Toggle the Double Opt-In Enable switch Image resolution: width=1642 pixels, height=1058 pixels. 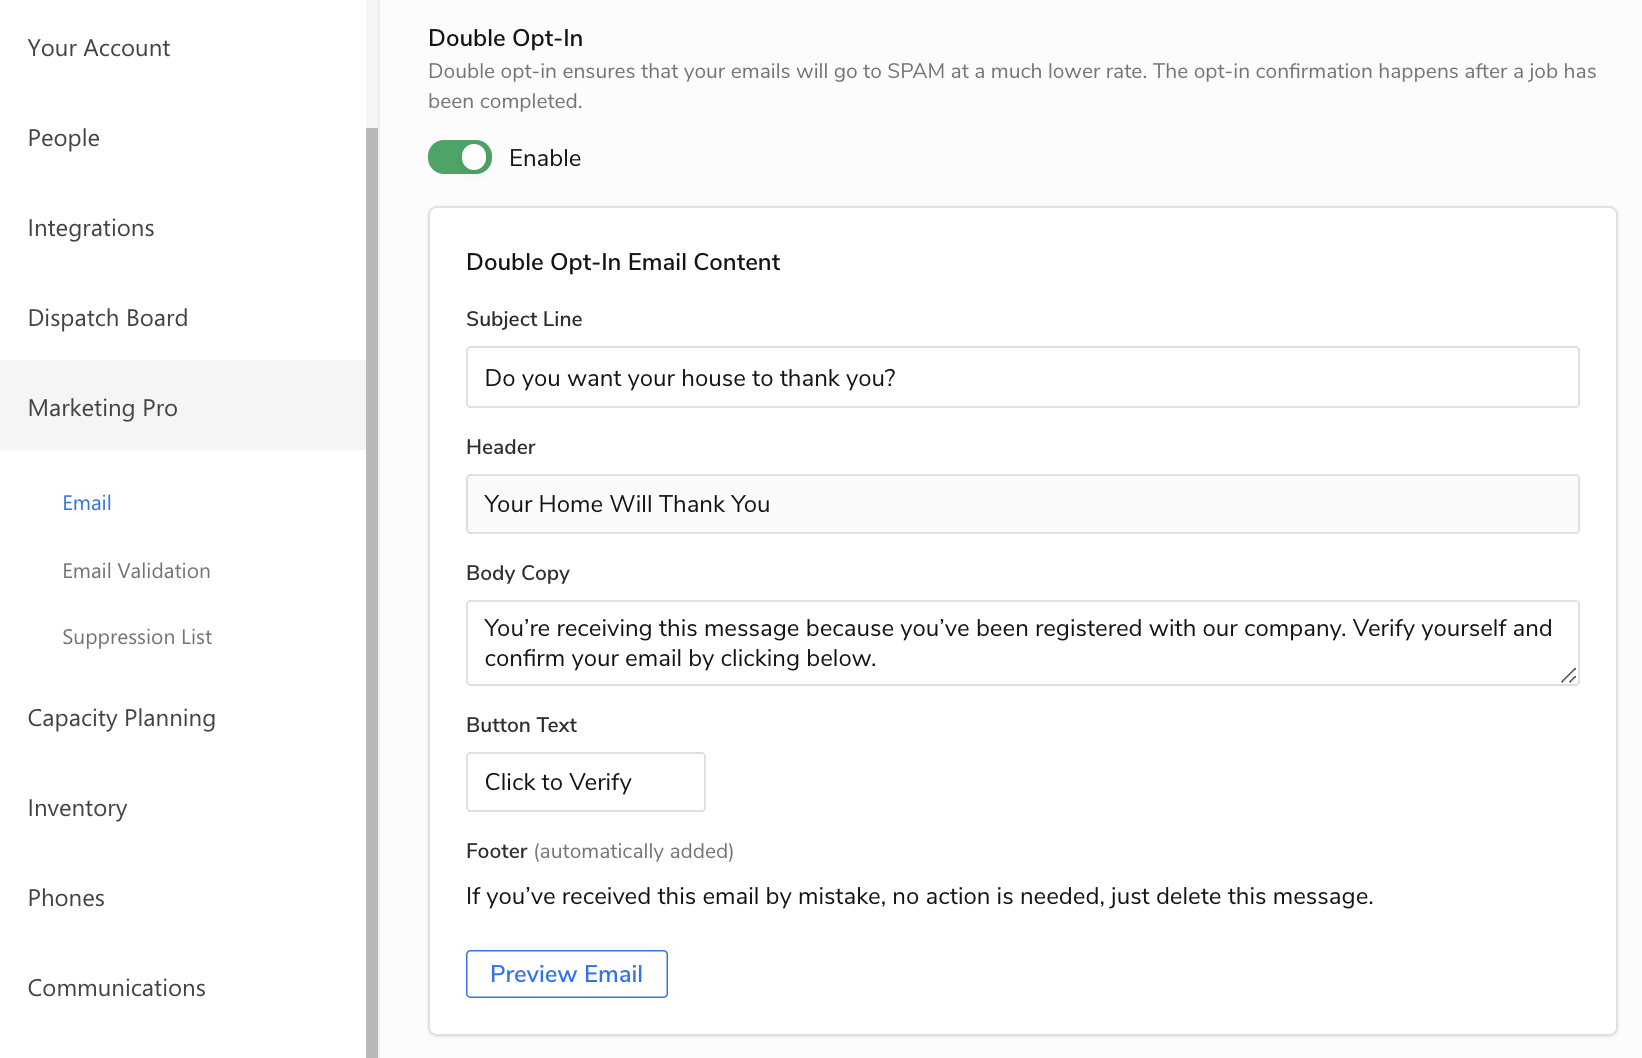pyautogui.click(x=460, y=158)
